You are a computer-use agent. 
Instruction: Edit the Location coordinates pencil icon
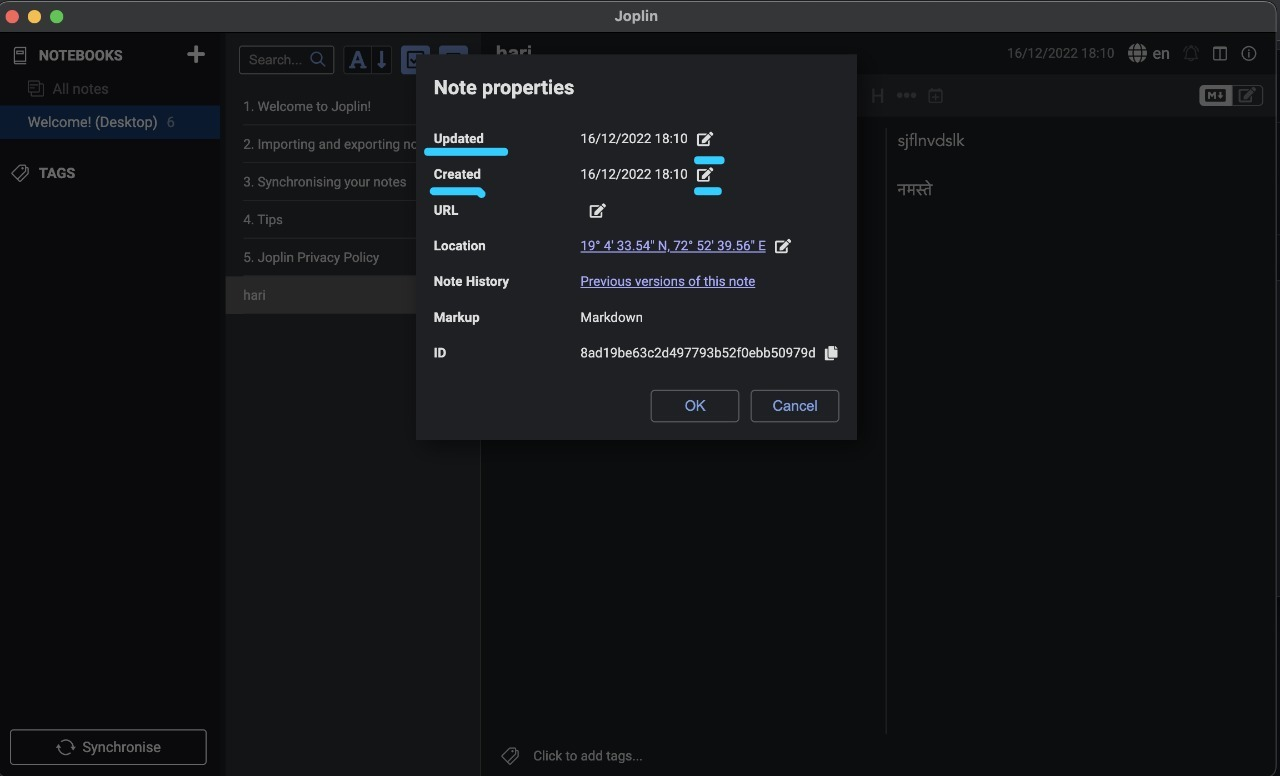[783, 246]
